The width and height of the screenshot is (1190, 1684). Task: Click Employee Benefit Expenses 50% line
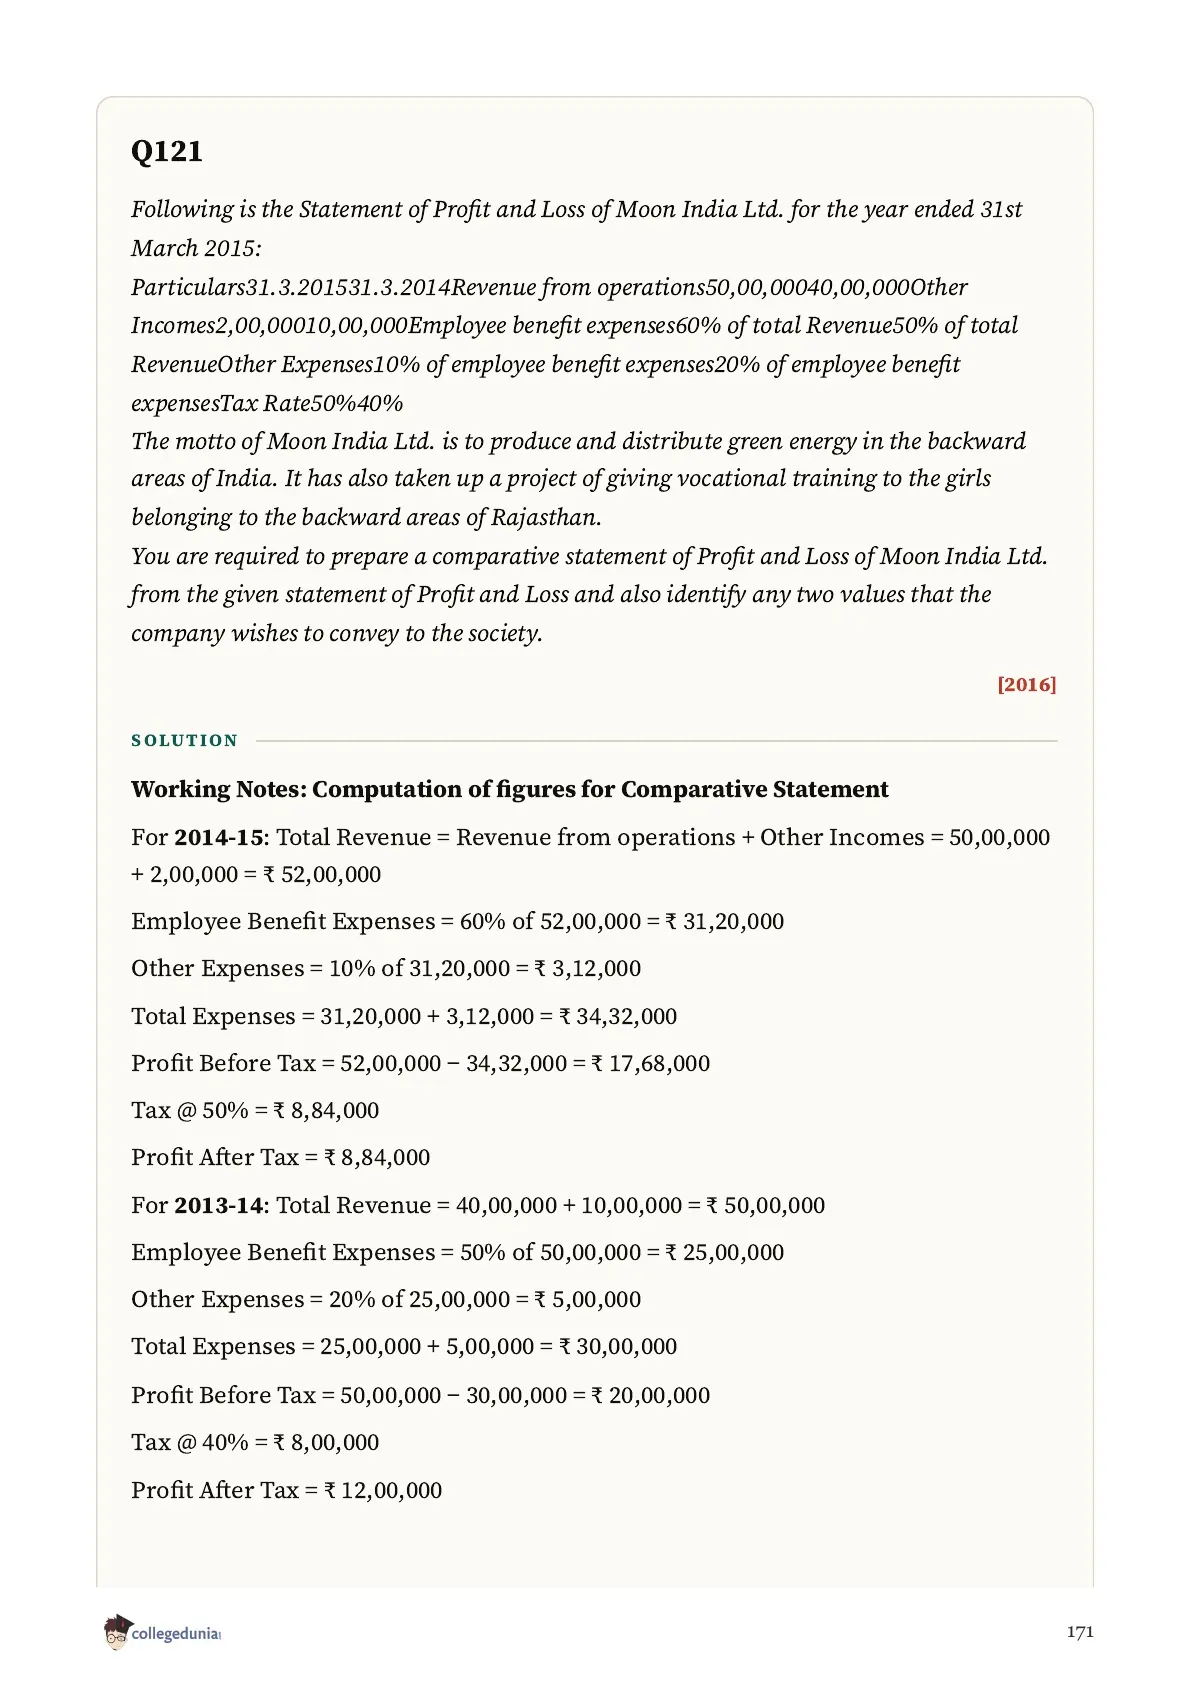tap(457, 1252)
